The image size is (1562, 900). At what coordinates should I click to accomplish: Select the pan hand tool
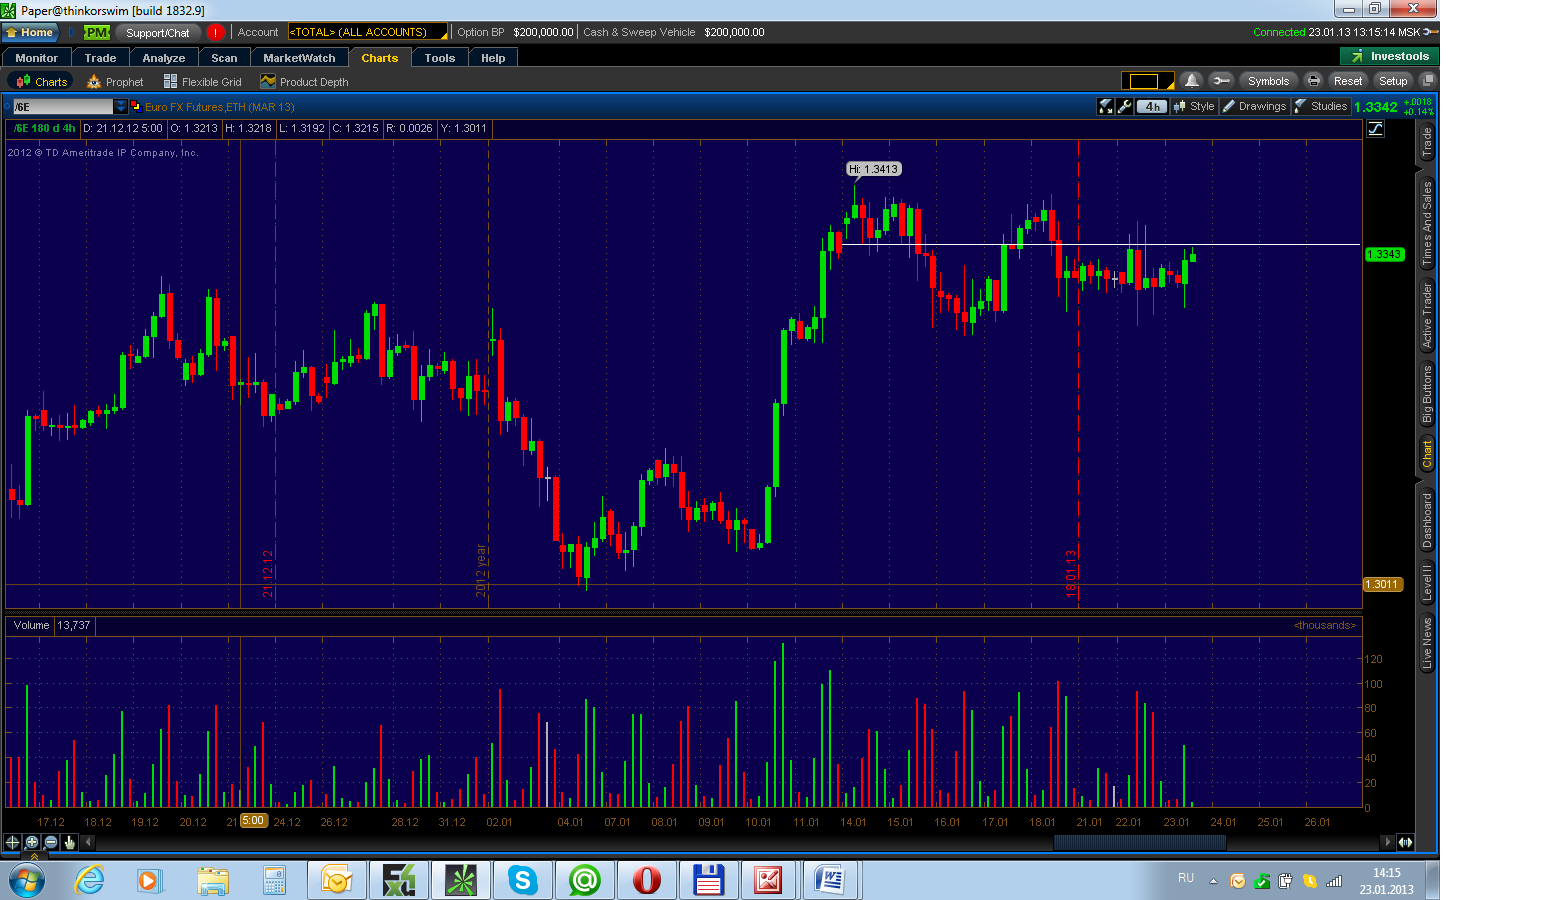(70, 842)
